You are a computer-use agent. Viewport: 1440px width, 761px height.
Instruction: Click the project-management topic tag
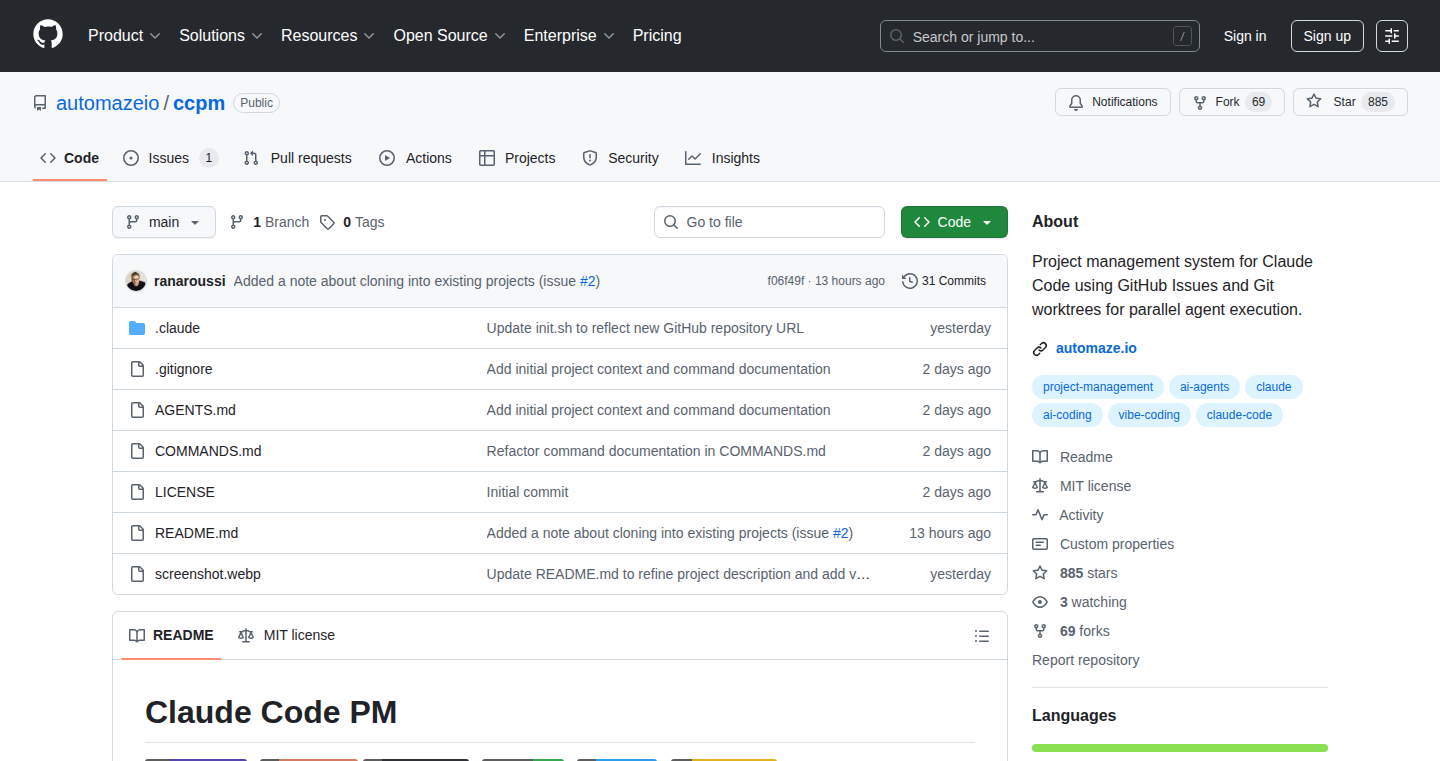(1098, 387)
